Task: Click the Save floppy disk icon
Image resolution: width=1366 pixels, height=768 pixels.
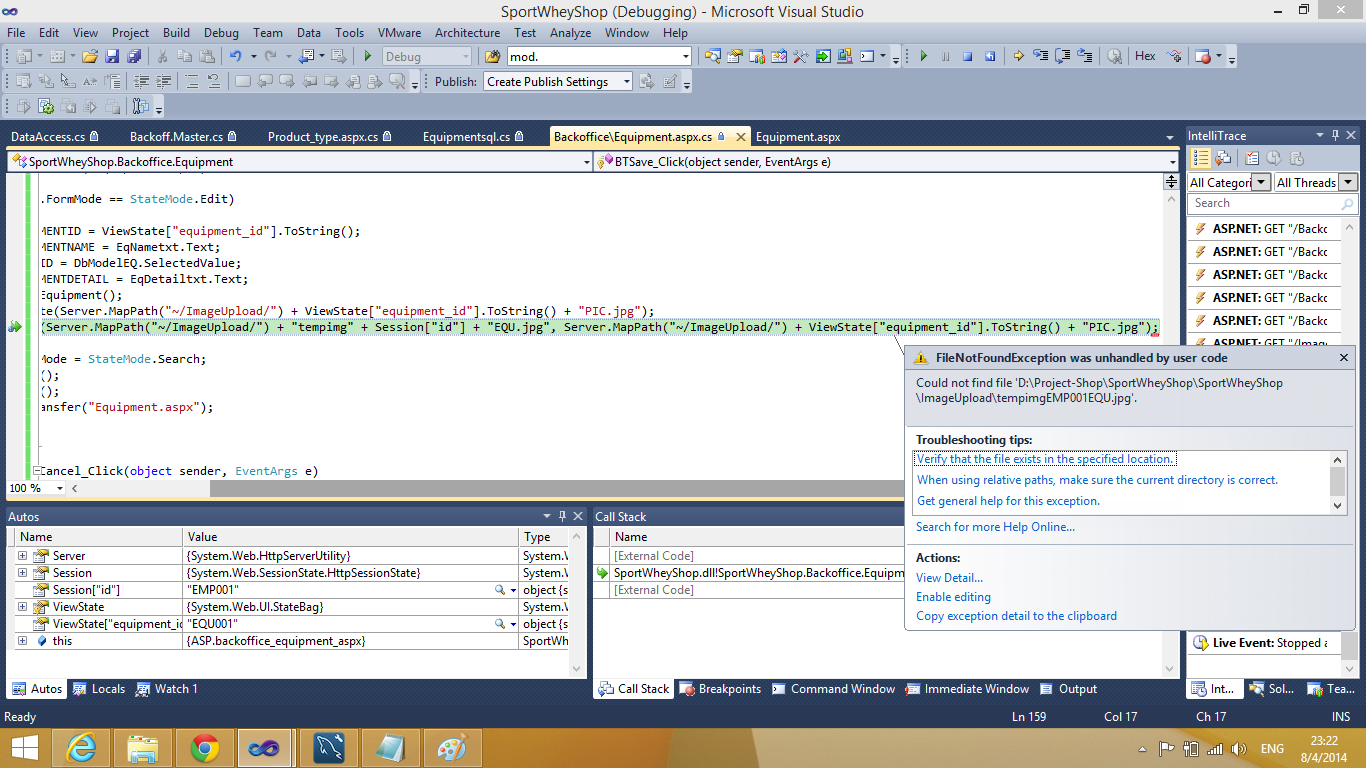Action: point(112,56)
